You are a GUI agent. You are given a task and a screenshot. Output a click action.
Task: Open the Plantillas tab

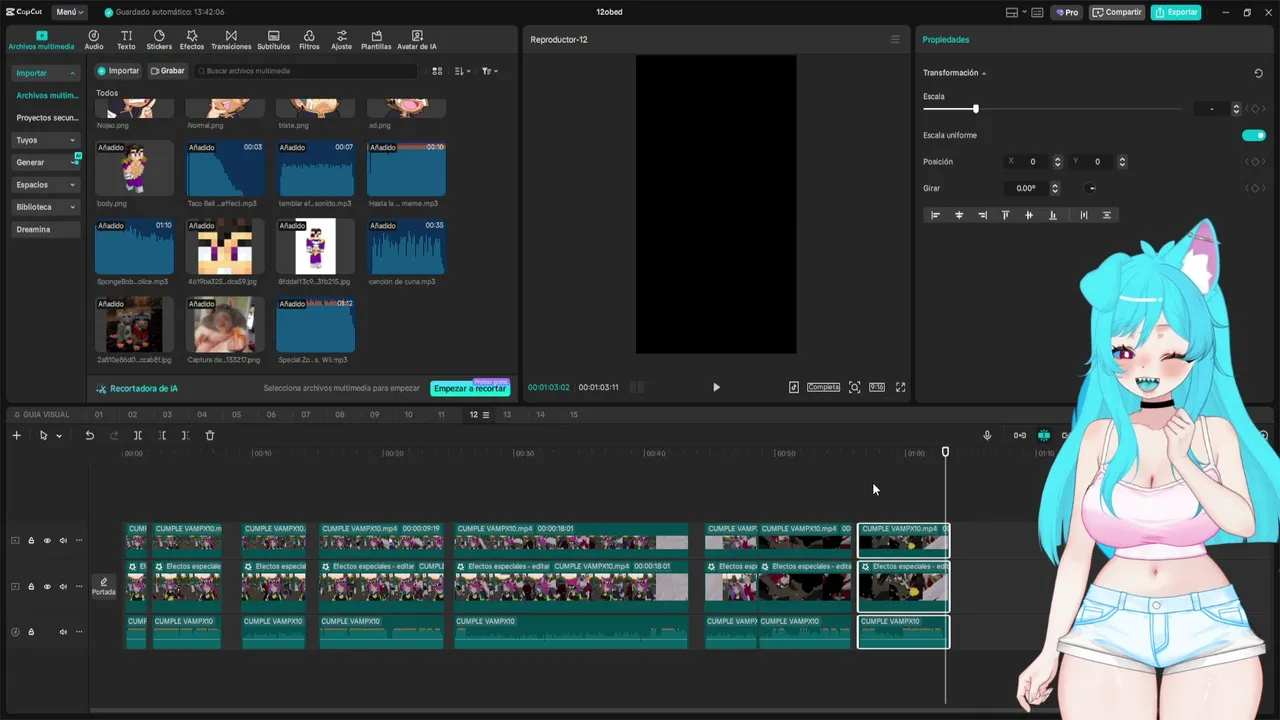tap(376, 40)
